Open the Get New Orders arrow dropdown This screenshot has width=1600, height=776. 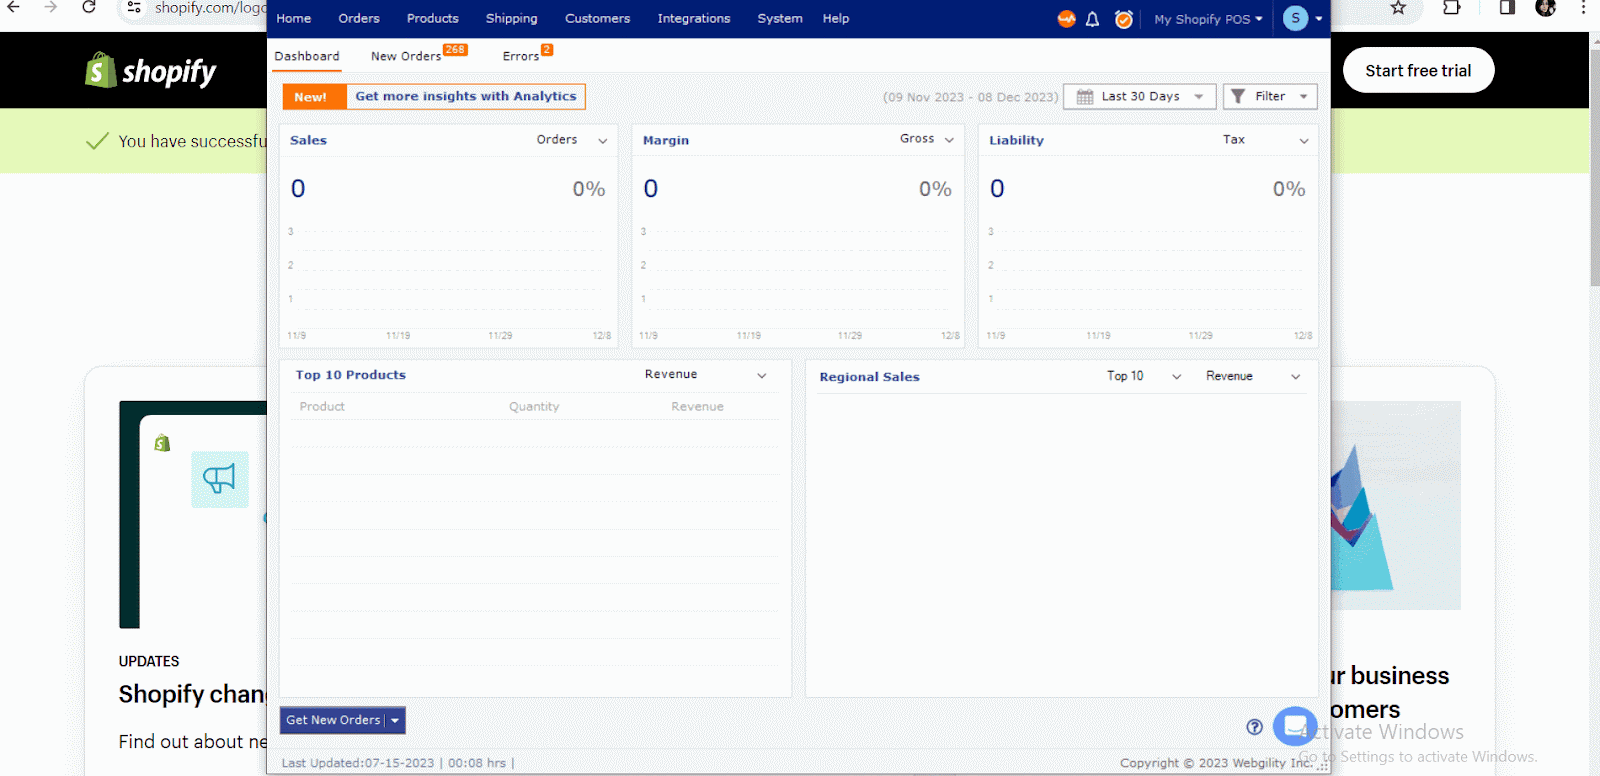[x=395, y=720]
